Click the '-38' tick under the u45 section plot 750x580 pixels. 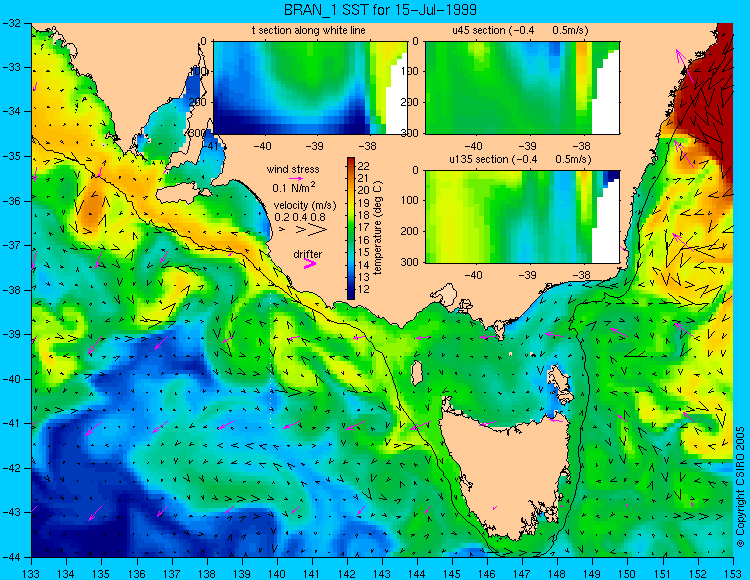coord(582,146)
